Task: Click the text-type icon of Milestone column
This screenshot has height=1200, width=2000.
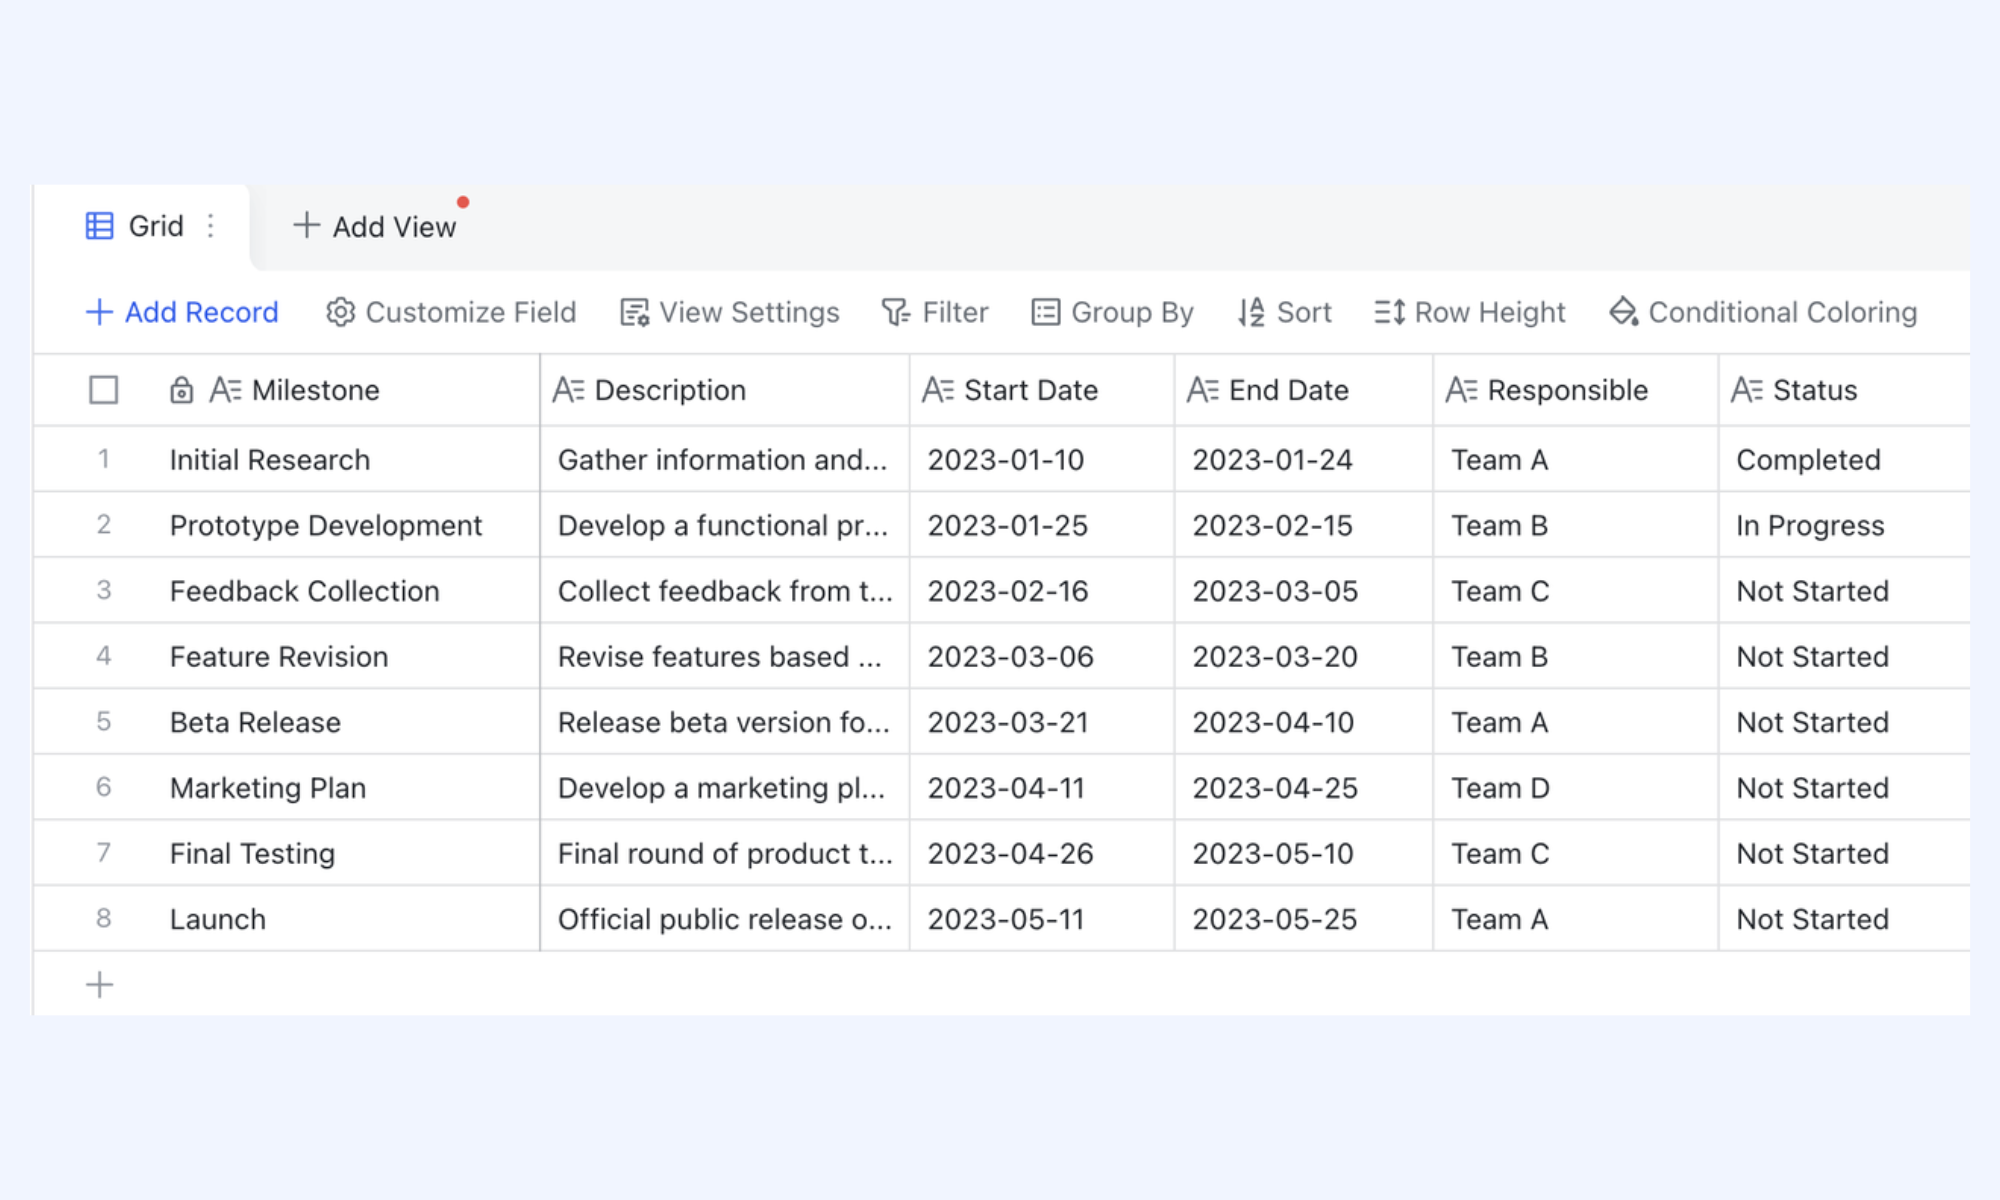Action: [226, 390]
